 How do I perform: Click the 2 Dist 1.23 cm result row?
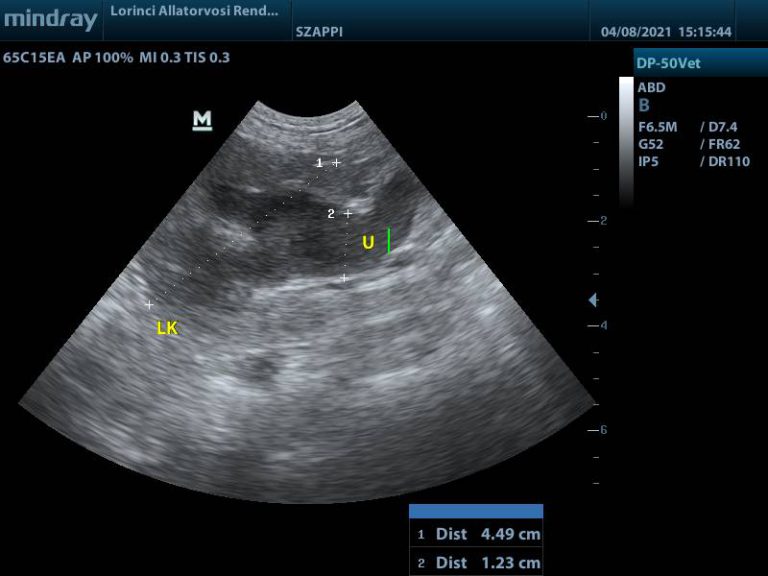click(477, 563)
